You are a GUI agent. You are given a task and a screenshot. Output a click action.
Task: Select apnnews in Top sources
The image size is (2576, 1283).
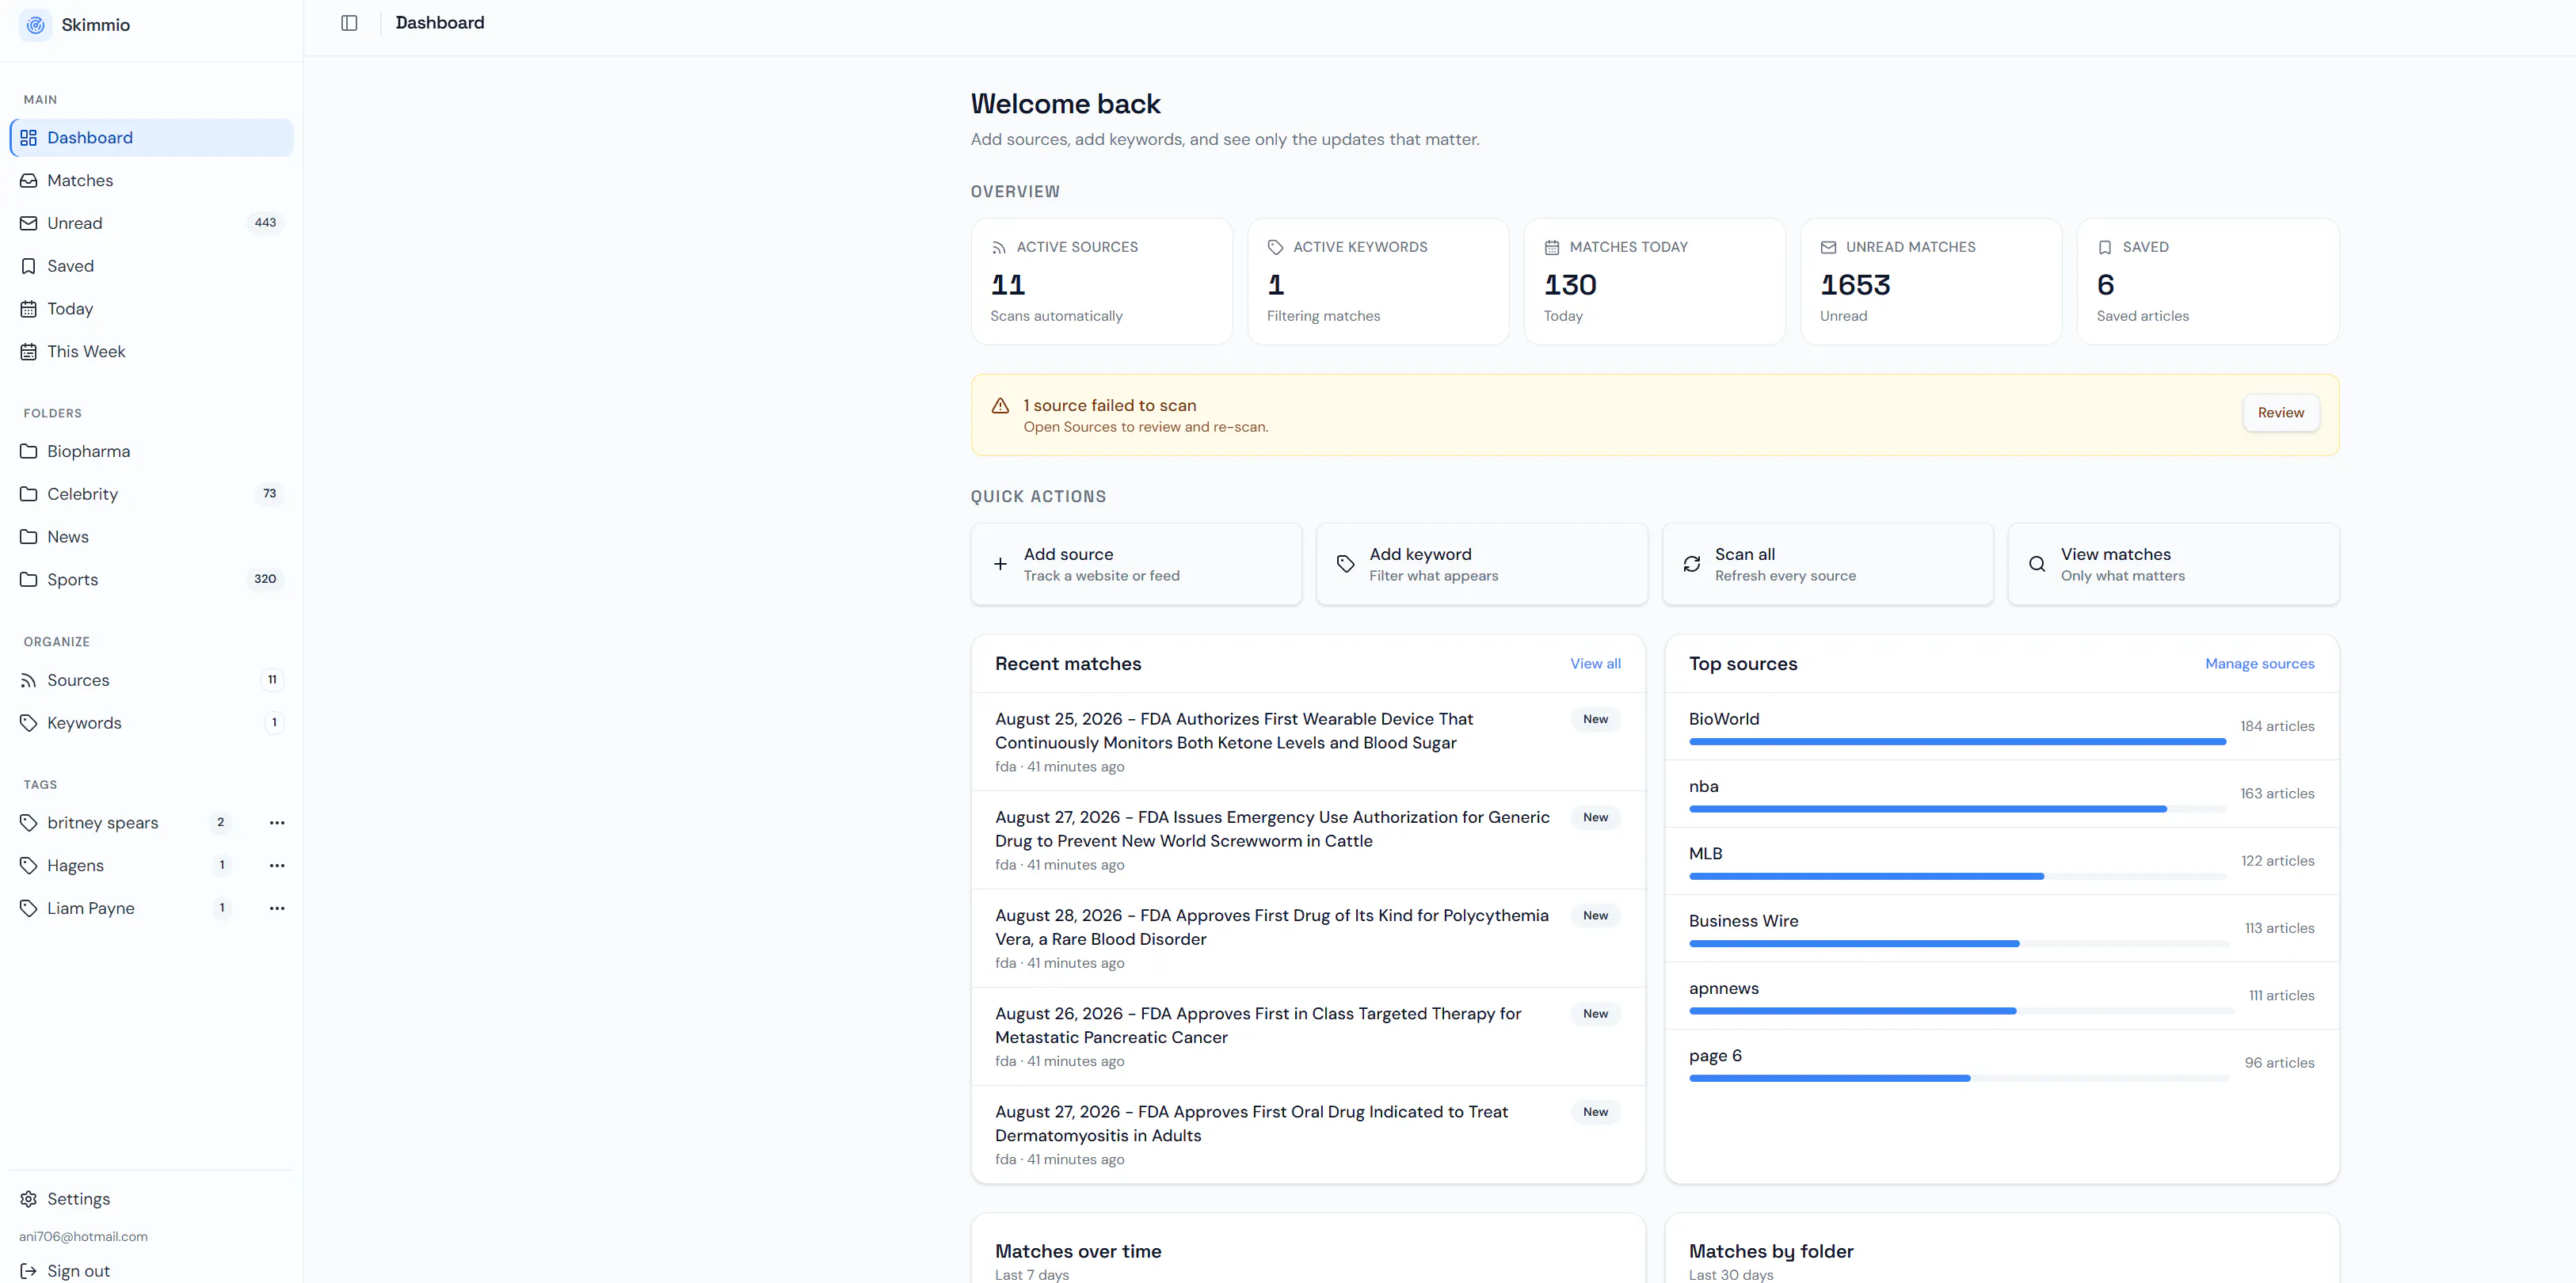[x=2002, y=996]
